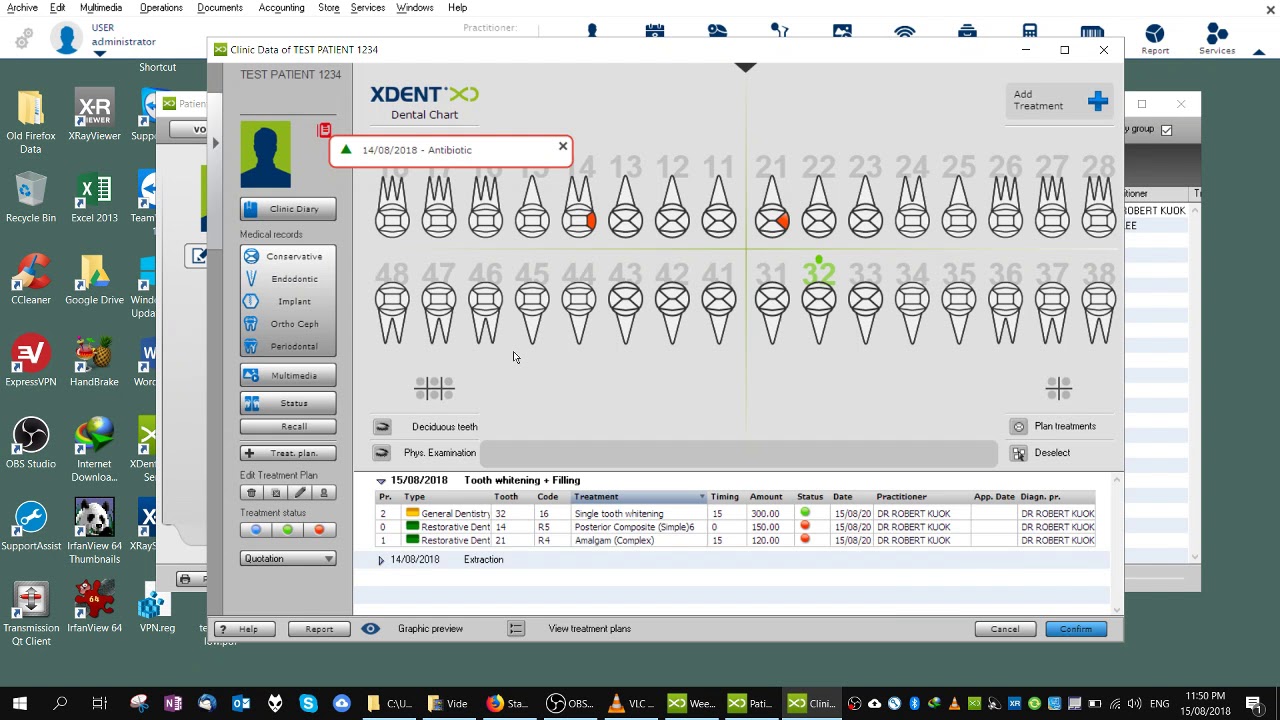
Task: Open OBS Studio desktop icon
Action: 31,443
